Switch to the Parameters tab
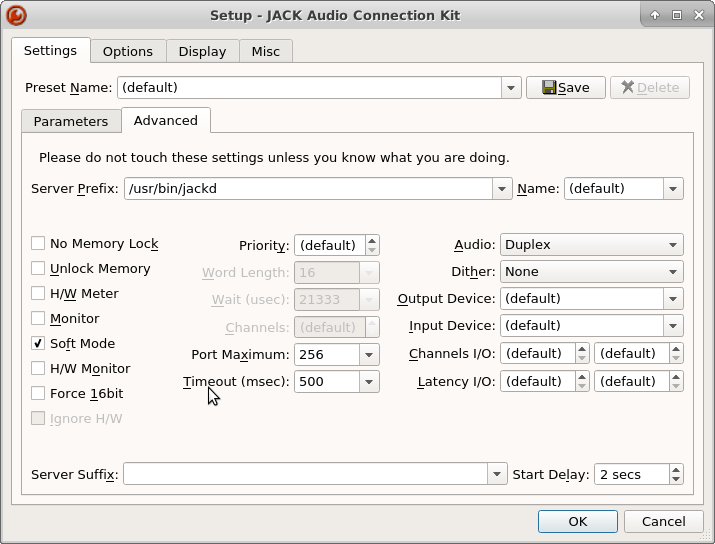Image resolution: width=715 pixels, height=544 pixels. click(70, 121)
